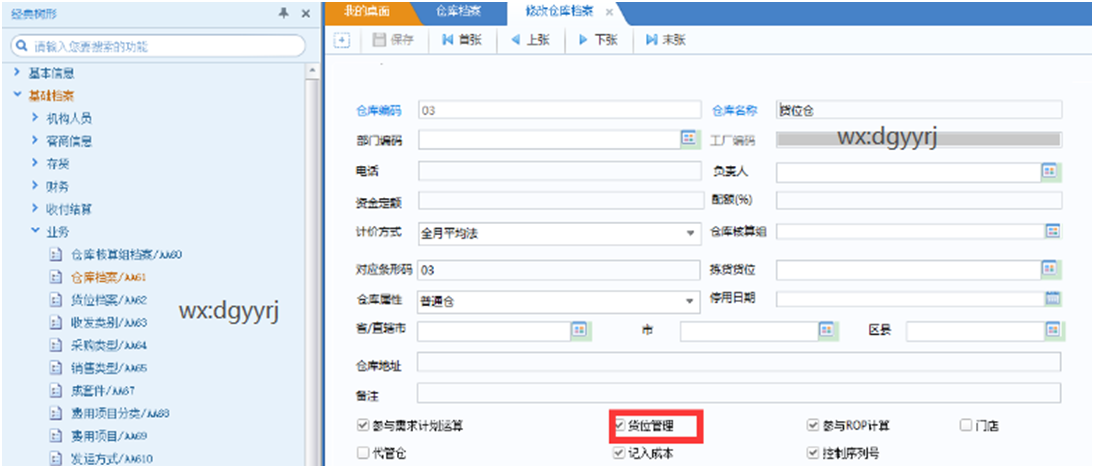Open lookup for 部门编码 field
The width and height of the screenshot is (1094, 468).
[x=689, y=139]
